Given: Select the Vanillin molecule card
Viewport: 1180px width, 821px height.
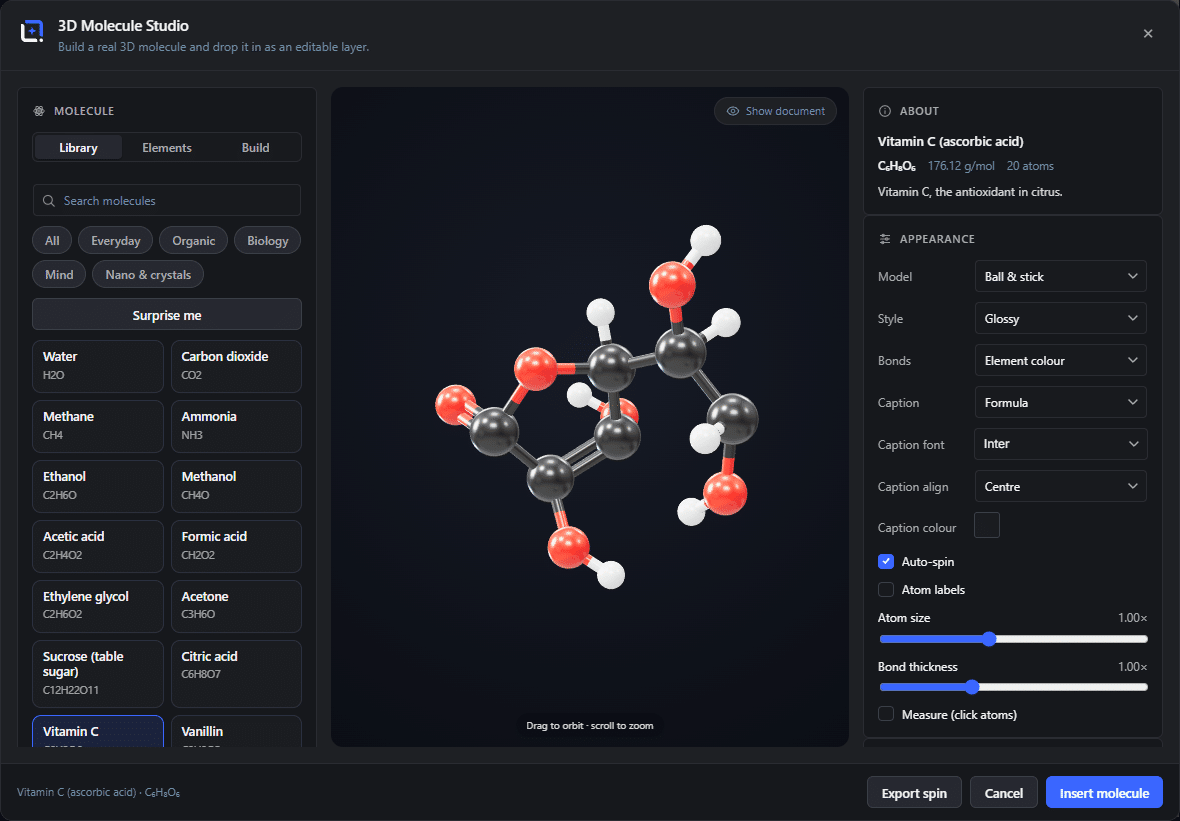Looking at the screenshot, I should (x=236, y=731).
